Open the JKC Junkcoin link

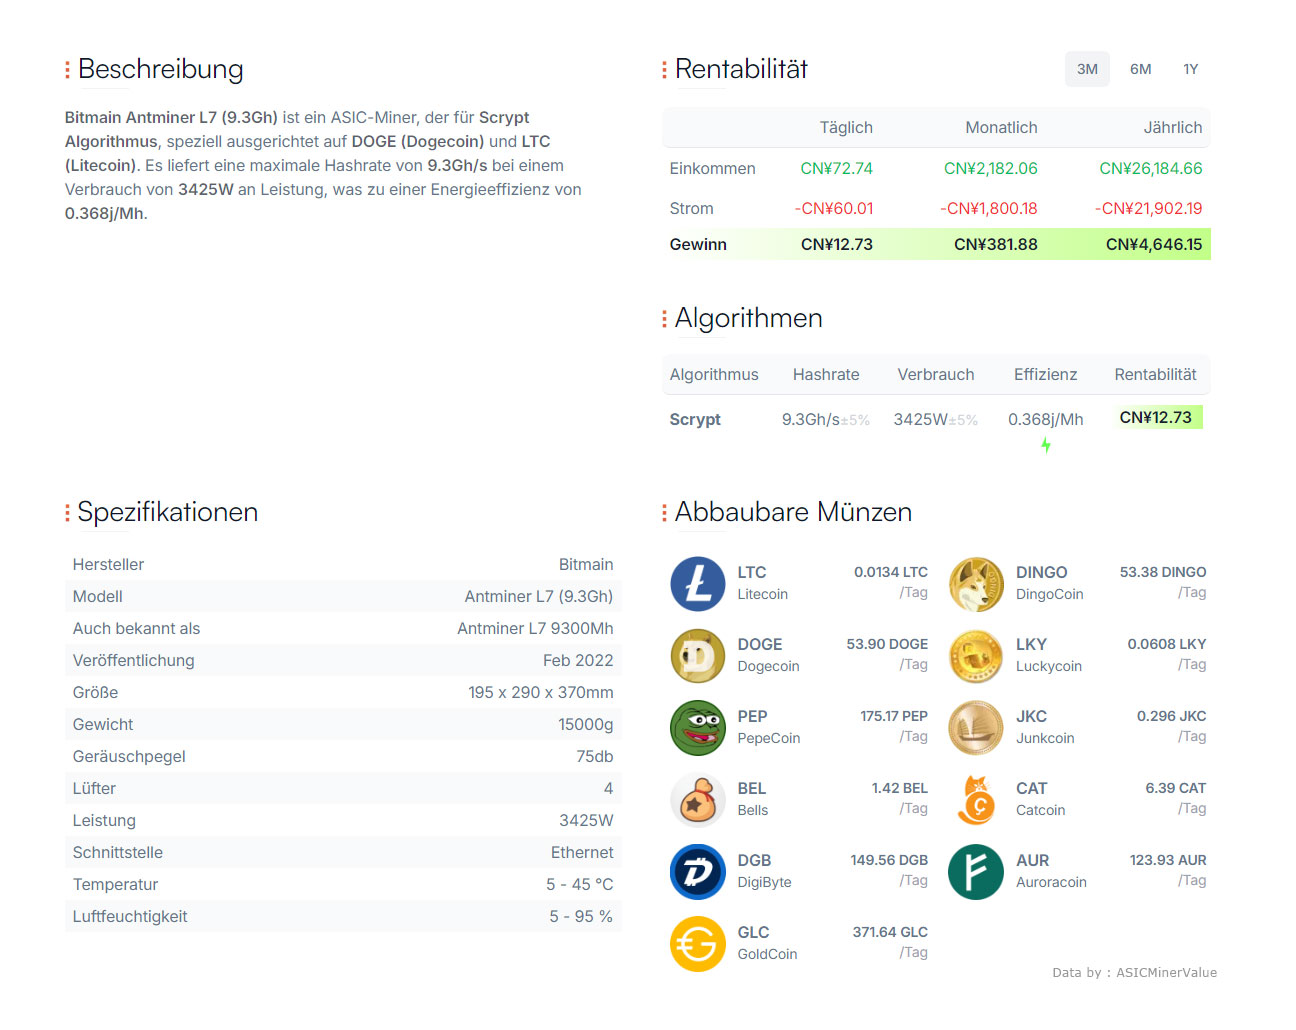click(x=1045, y=727)
